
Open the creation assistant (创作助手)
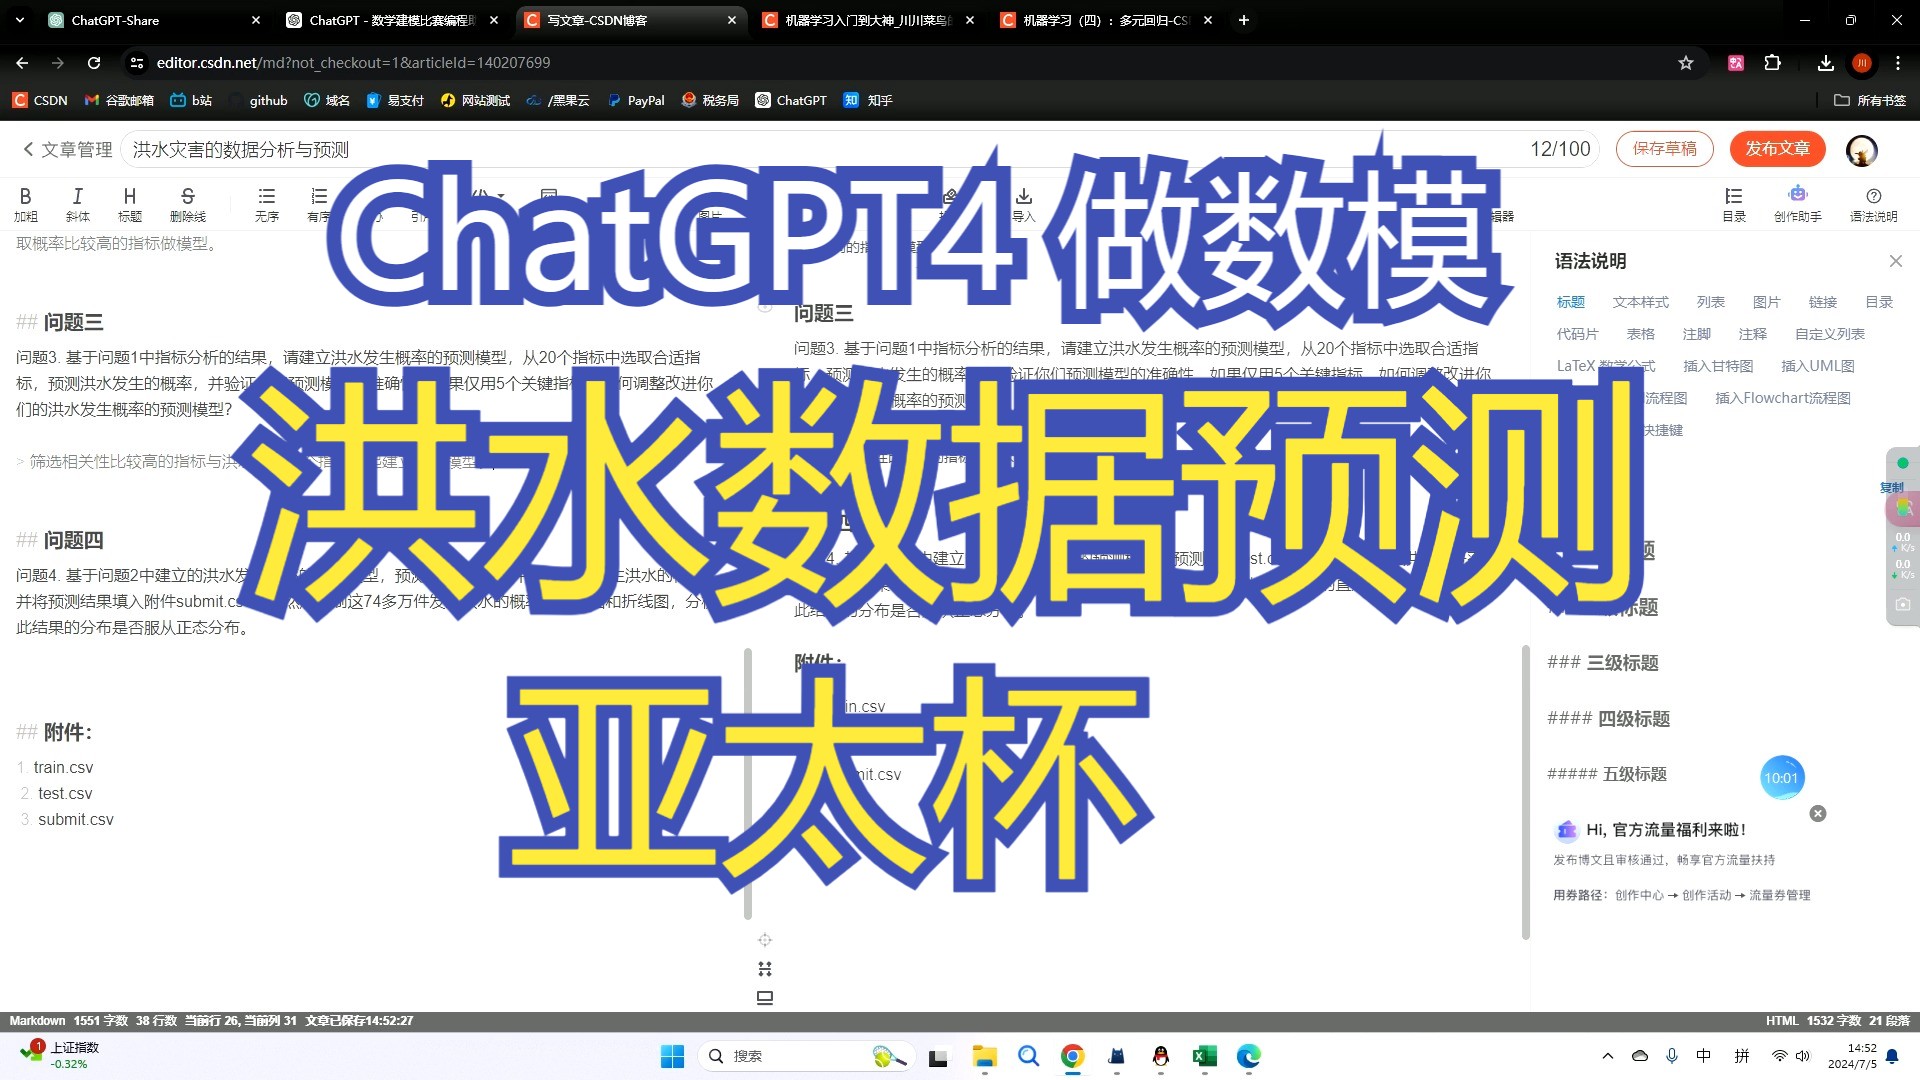coord(1797,203)
